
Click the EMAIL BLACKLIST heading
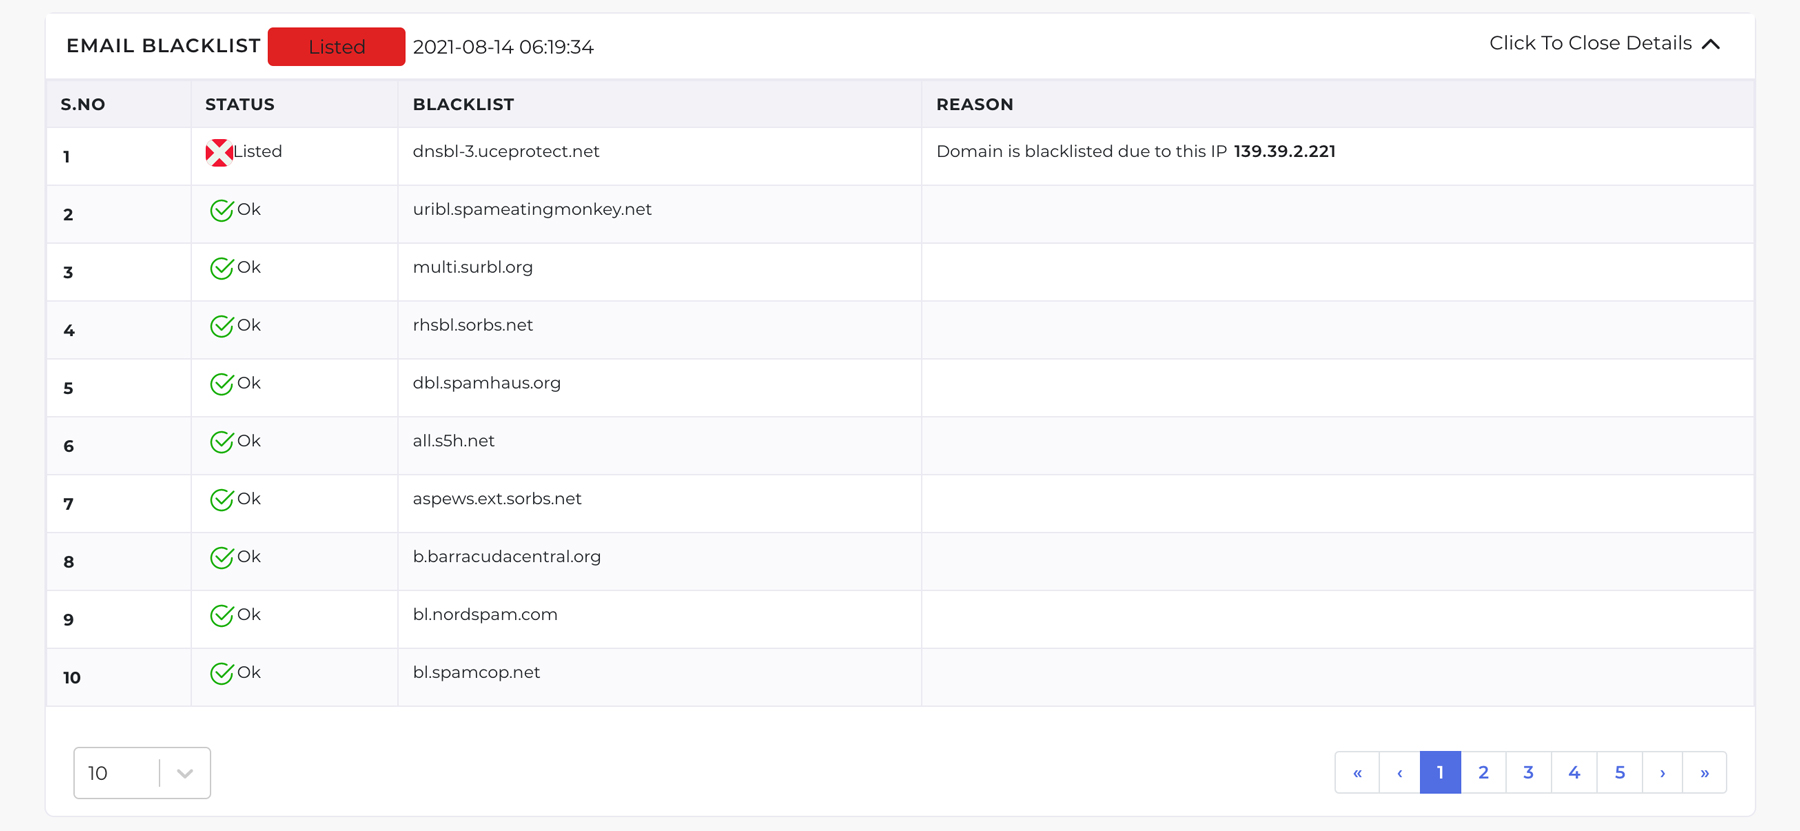click(x=163, y=46)
